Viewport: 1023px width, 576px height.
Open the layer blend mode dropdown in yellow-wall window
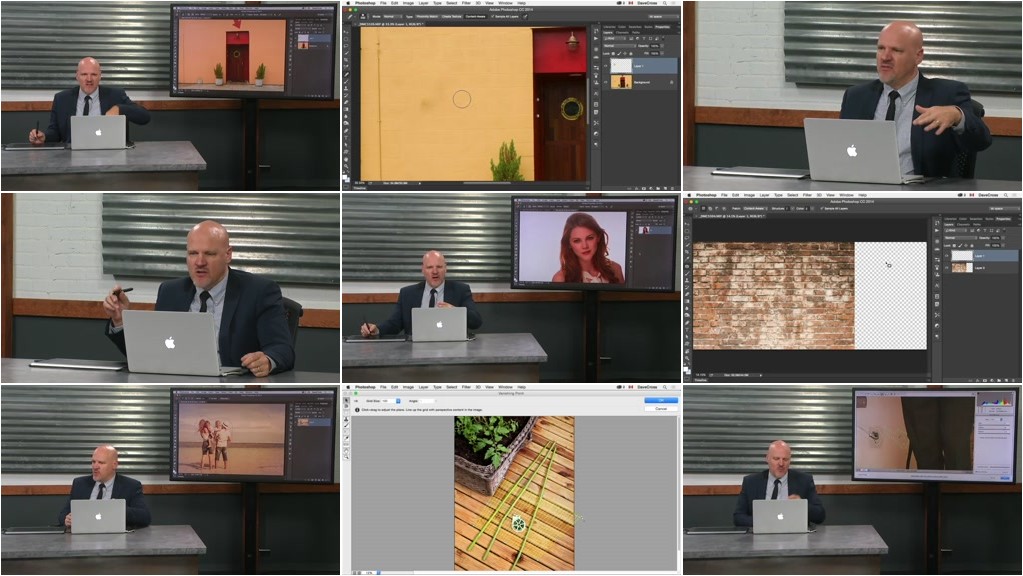coord(620,46)
